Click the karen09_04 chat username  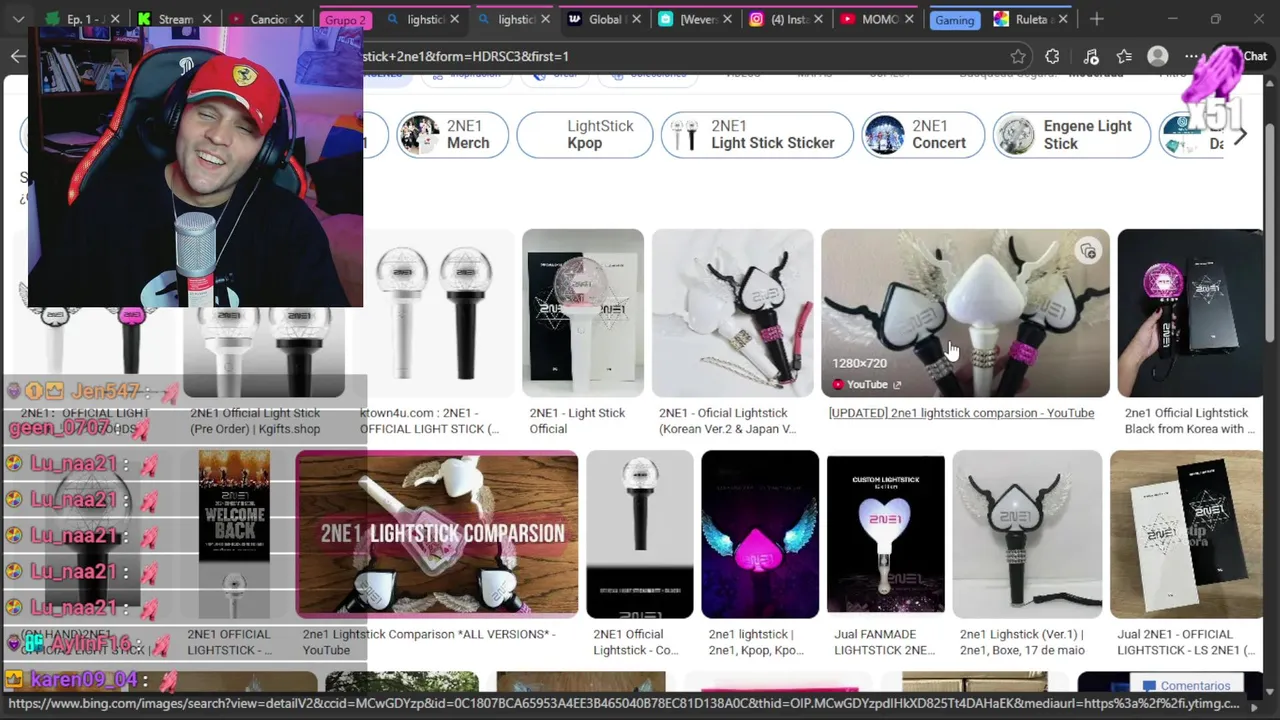[83, 680]
